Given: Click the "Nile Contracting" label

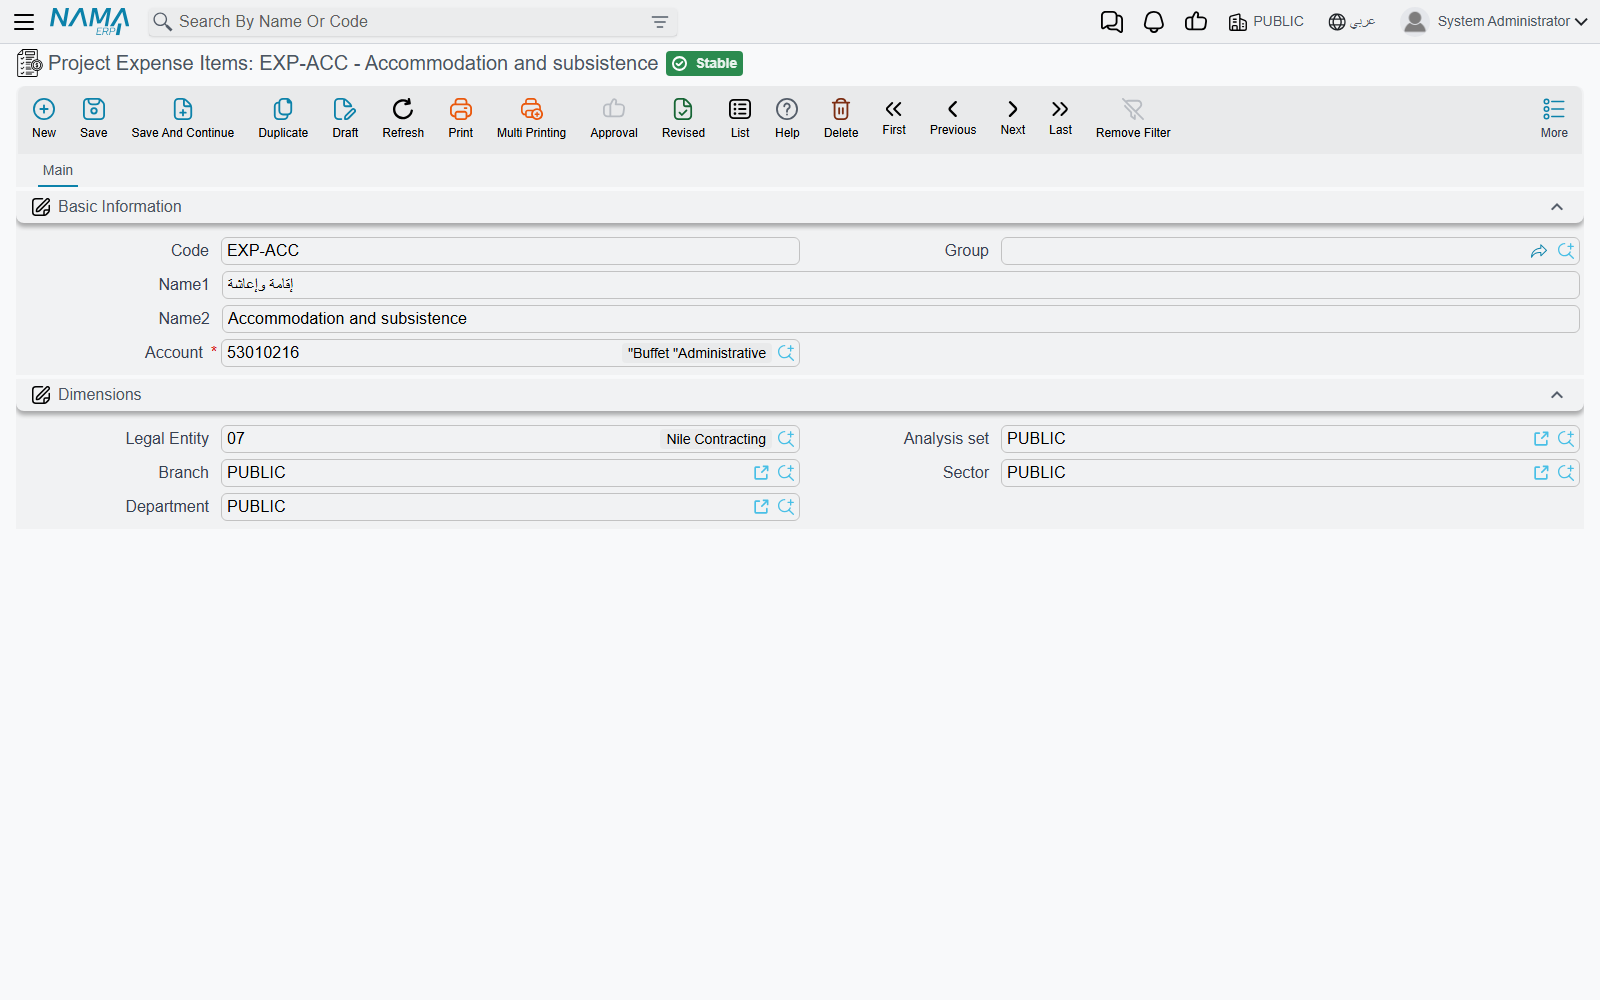Looking at the screenshot, I should click(716, 439).
